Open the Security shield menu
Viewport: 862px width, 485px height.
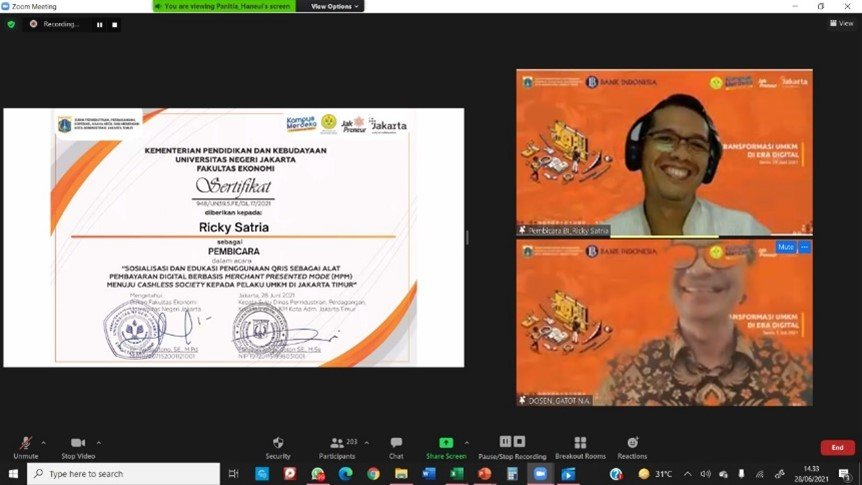pyautogui.click(x=278, y=448)
